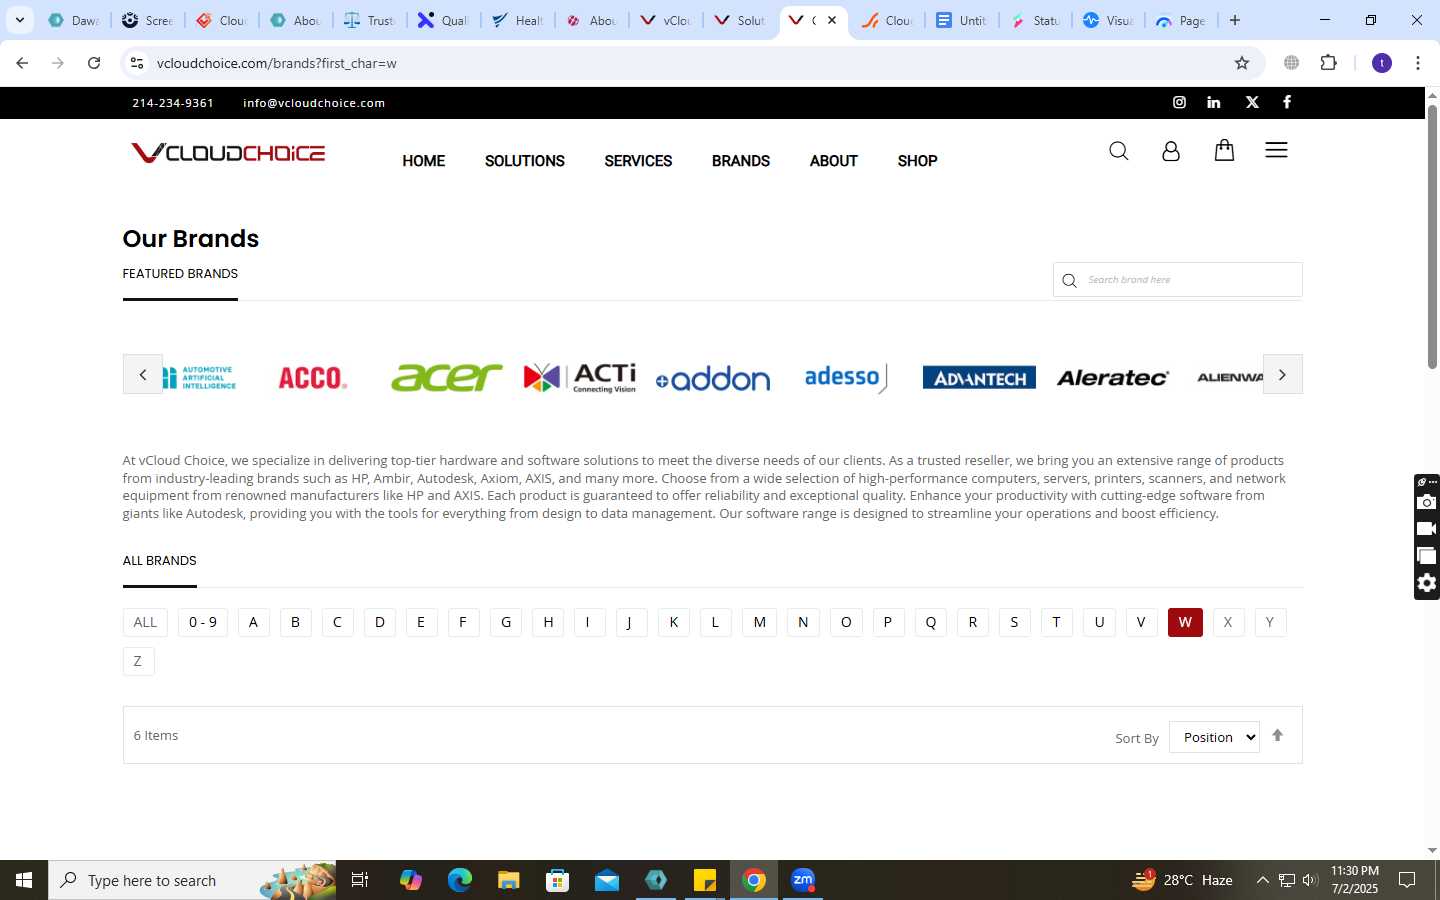Open Chrome profile avatar

point(1382,63)
